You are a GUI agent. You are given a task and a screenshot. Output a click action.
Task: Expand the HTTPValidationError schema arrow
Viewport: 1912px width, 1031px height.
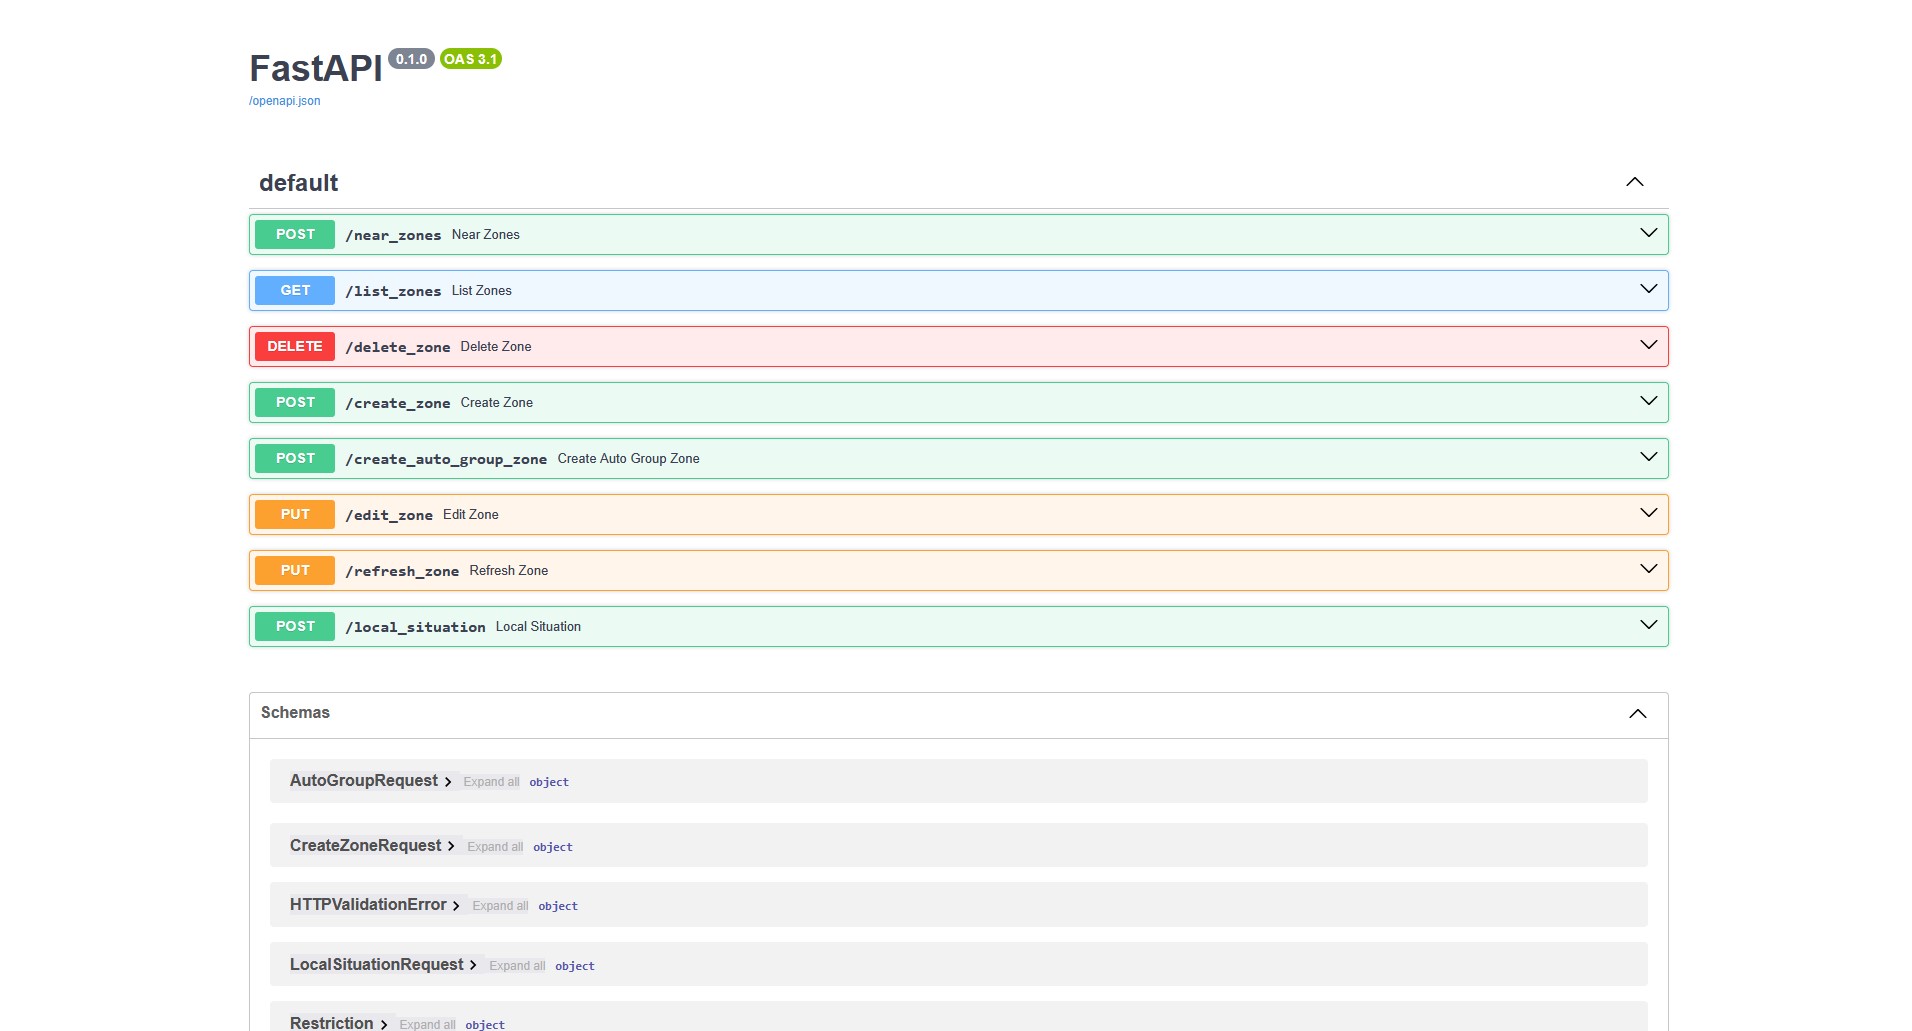point(456,906)
